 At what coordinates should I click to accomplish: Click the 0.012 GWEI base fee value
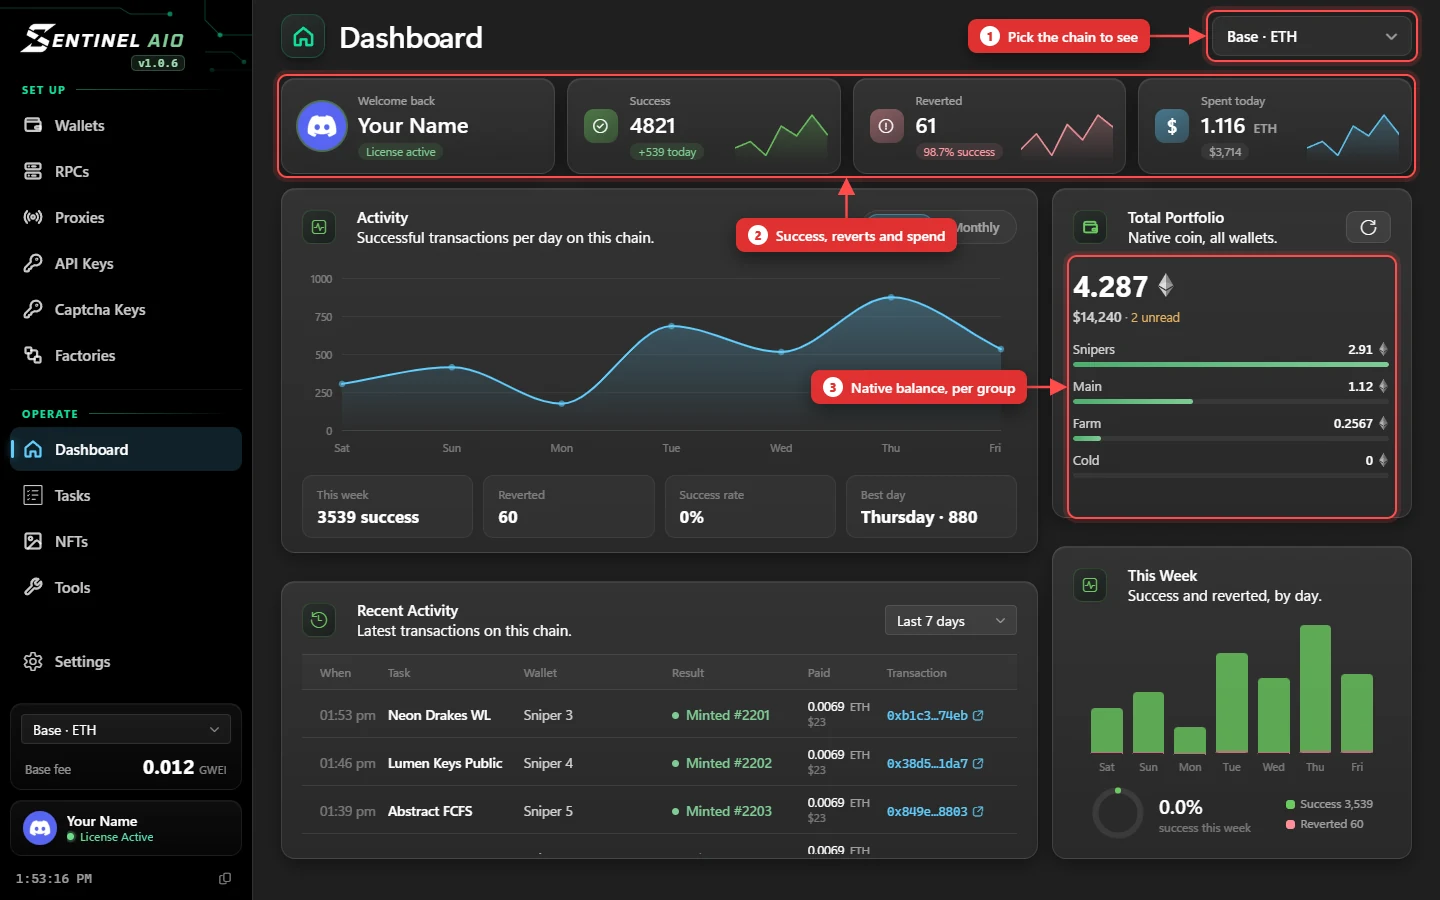tap(184, 767)
